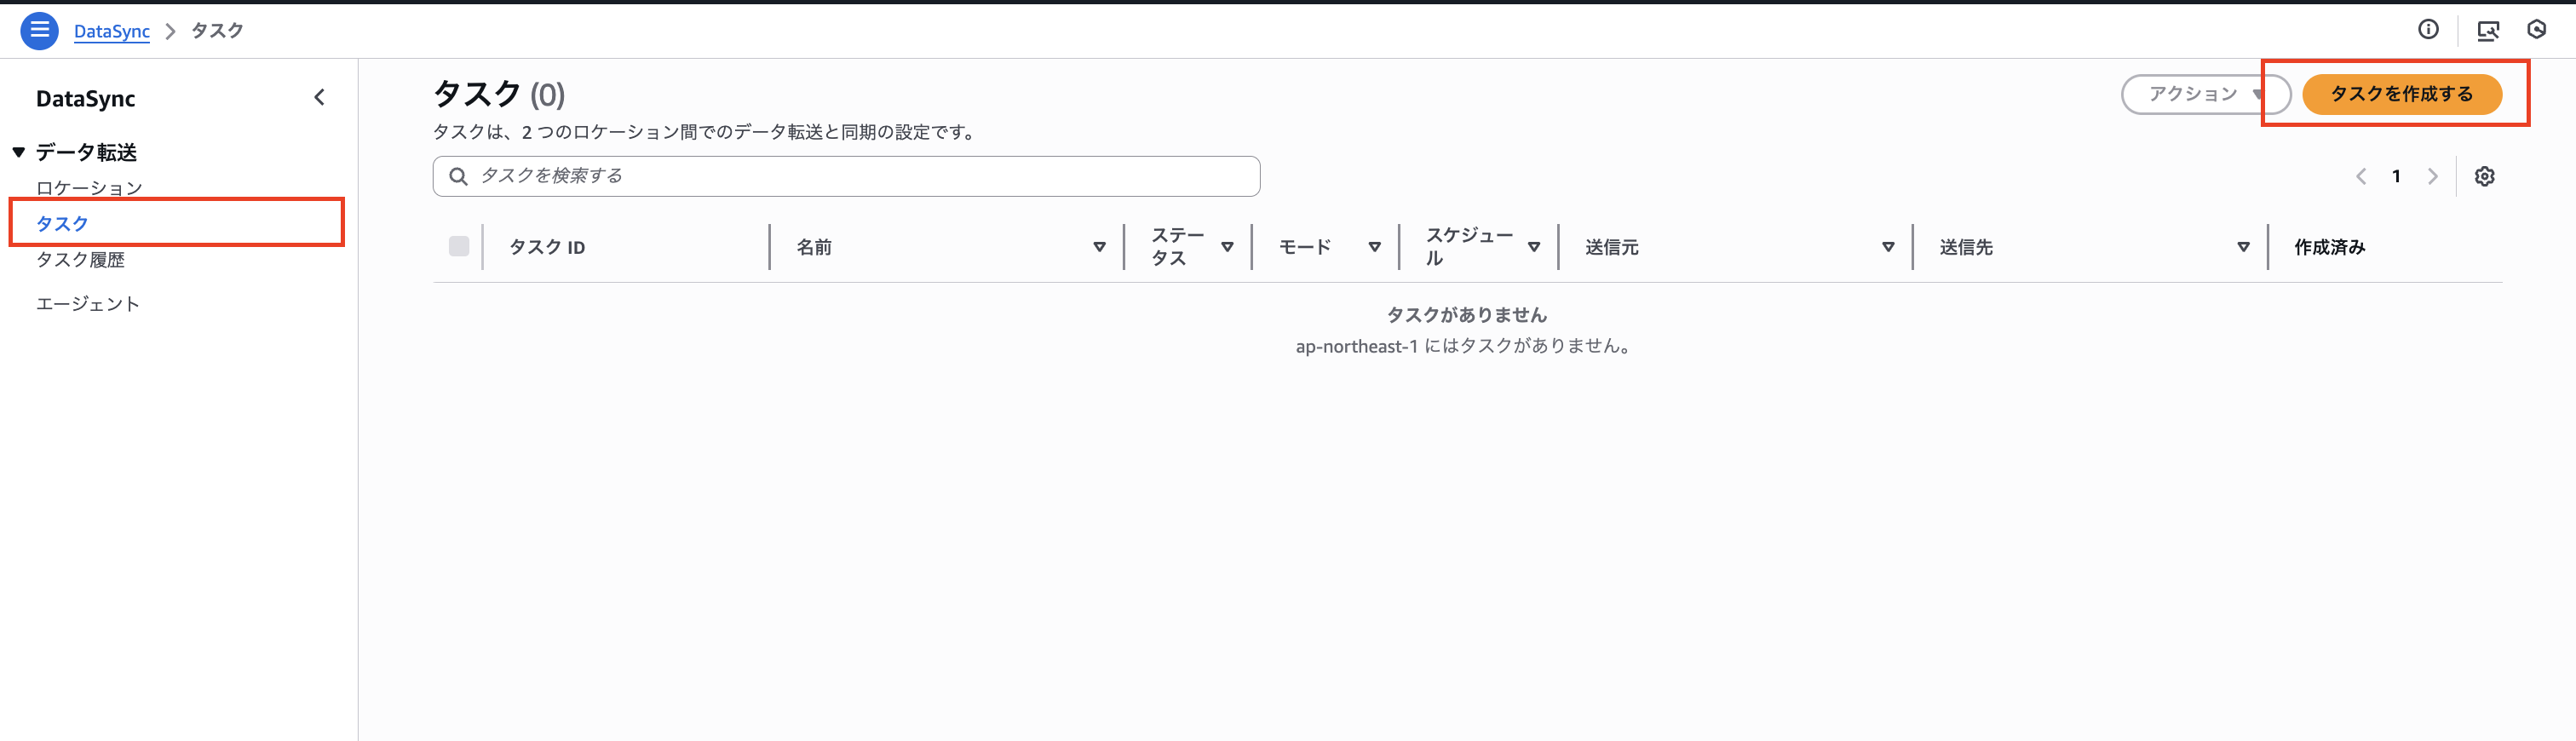The image size is (2576, 741).
Task: Click the タスク ID column header
Action: click(x=547, y=247)
